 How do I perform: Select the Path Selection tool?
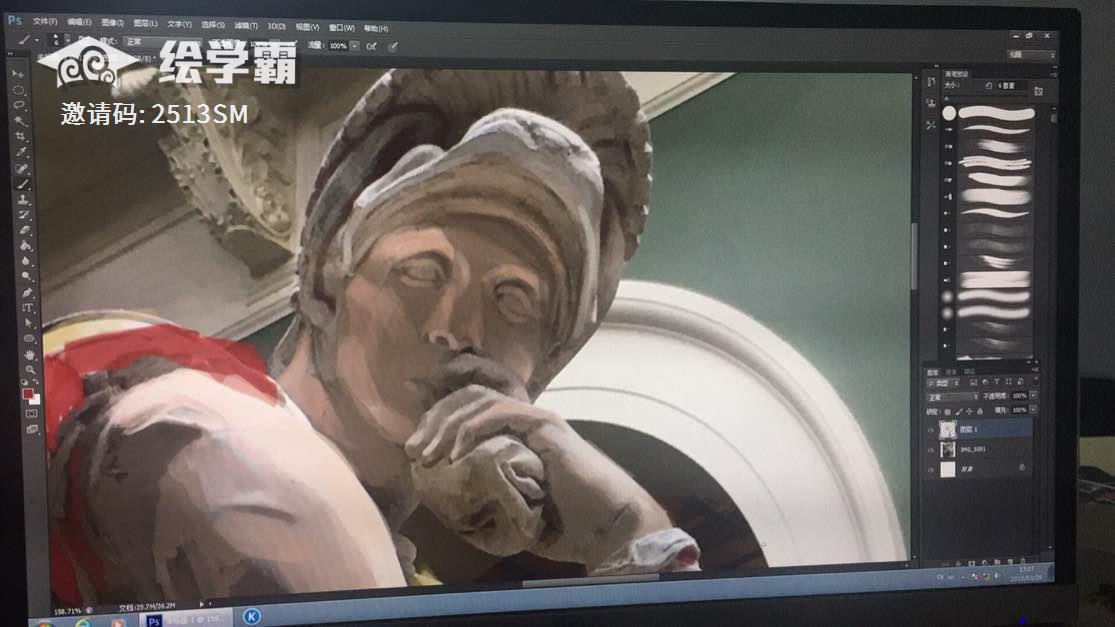point(28,323)
